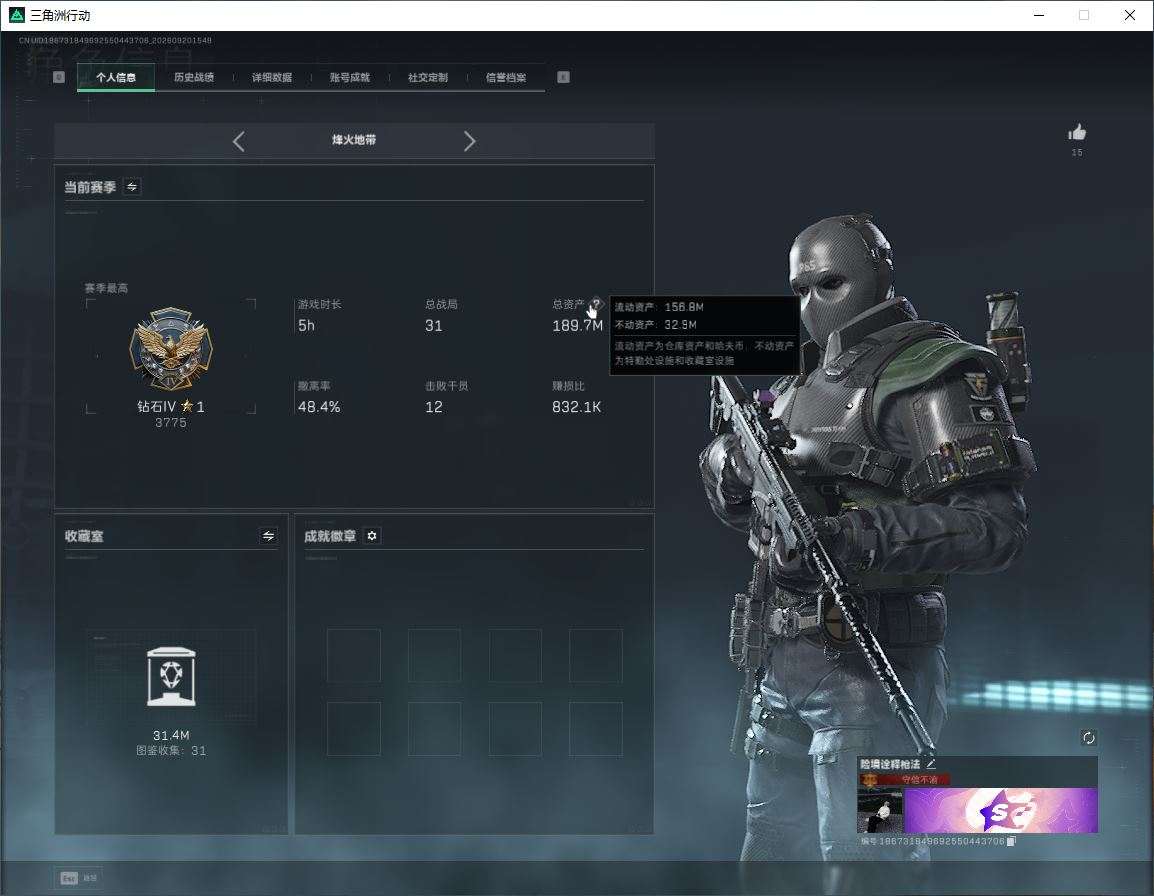
Task: Click the refresh icon above the player card
Action: (1088, 738)
